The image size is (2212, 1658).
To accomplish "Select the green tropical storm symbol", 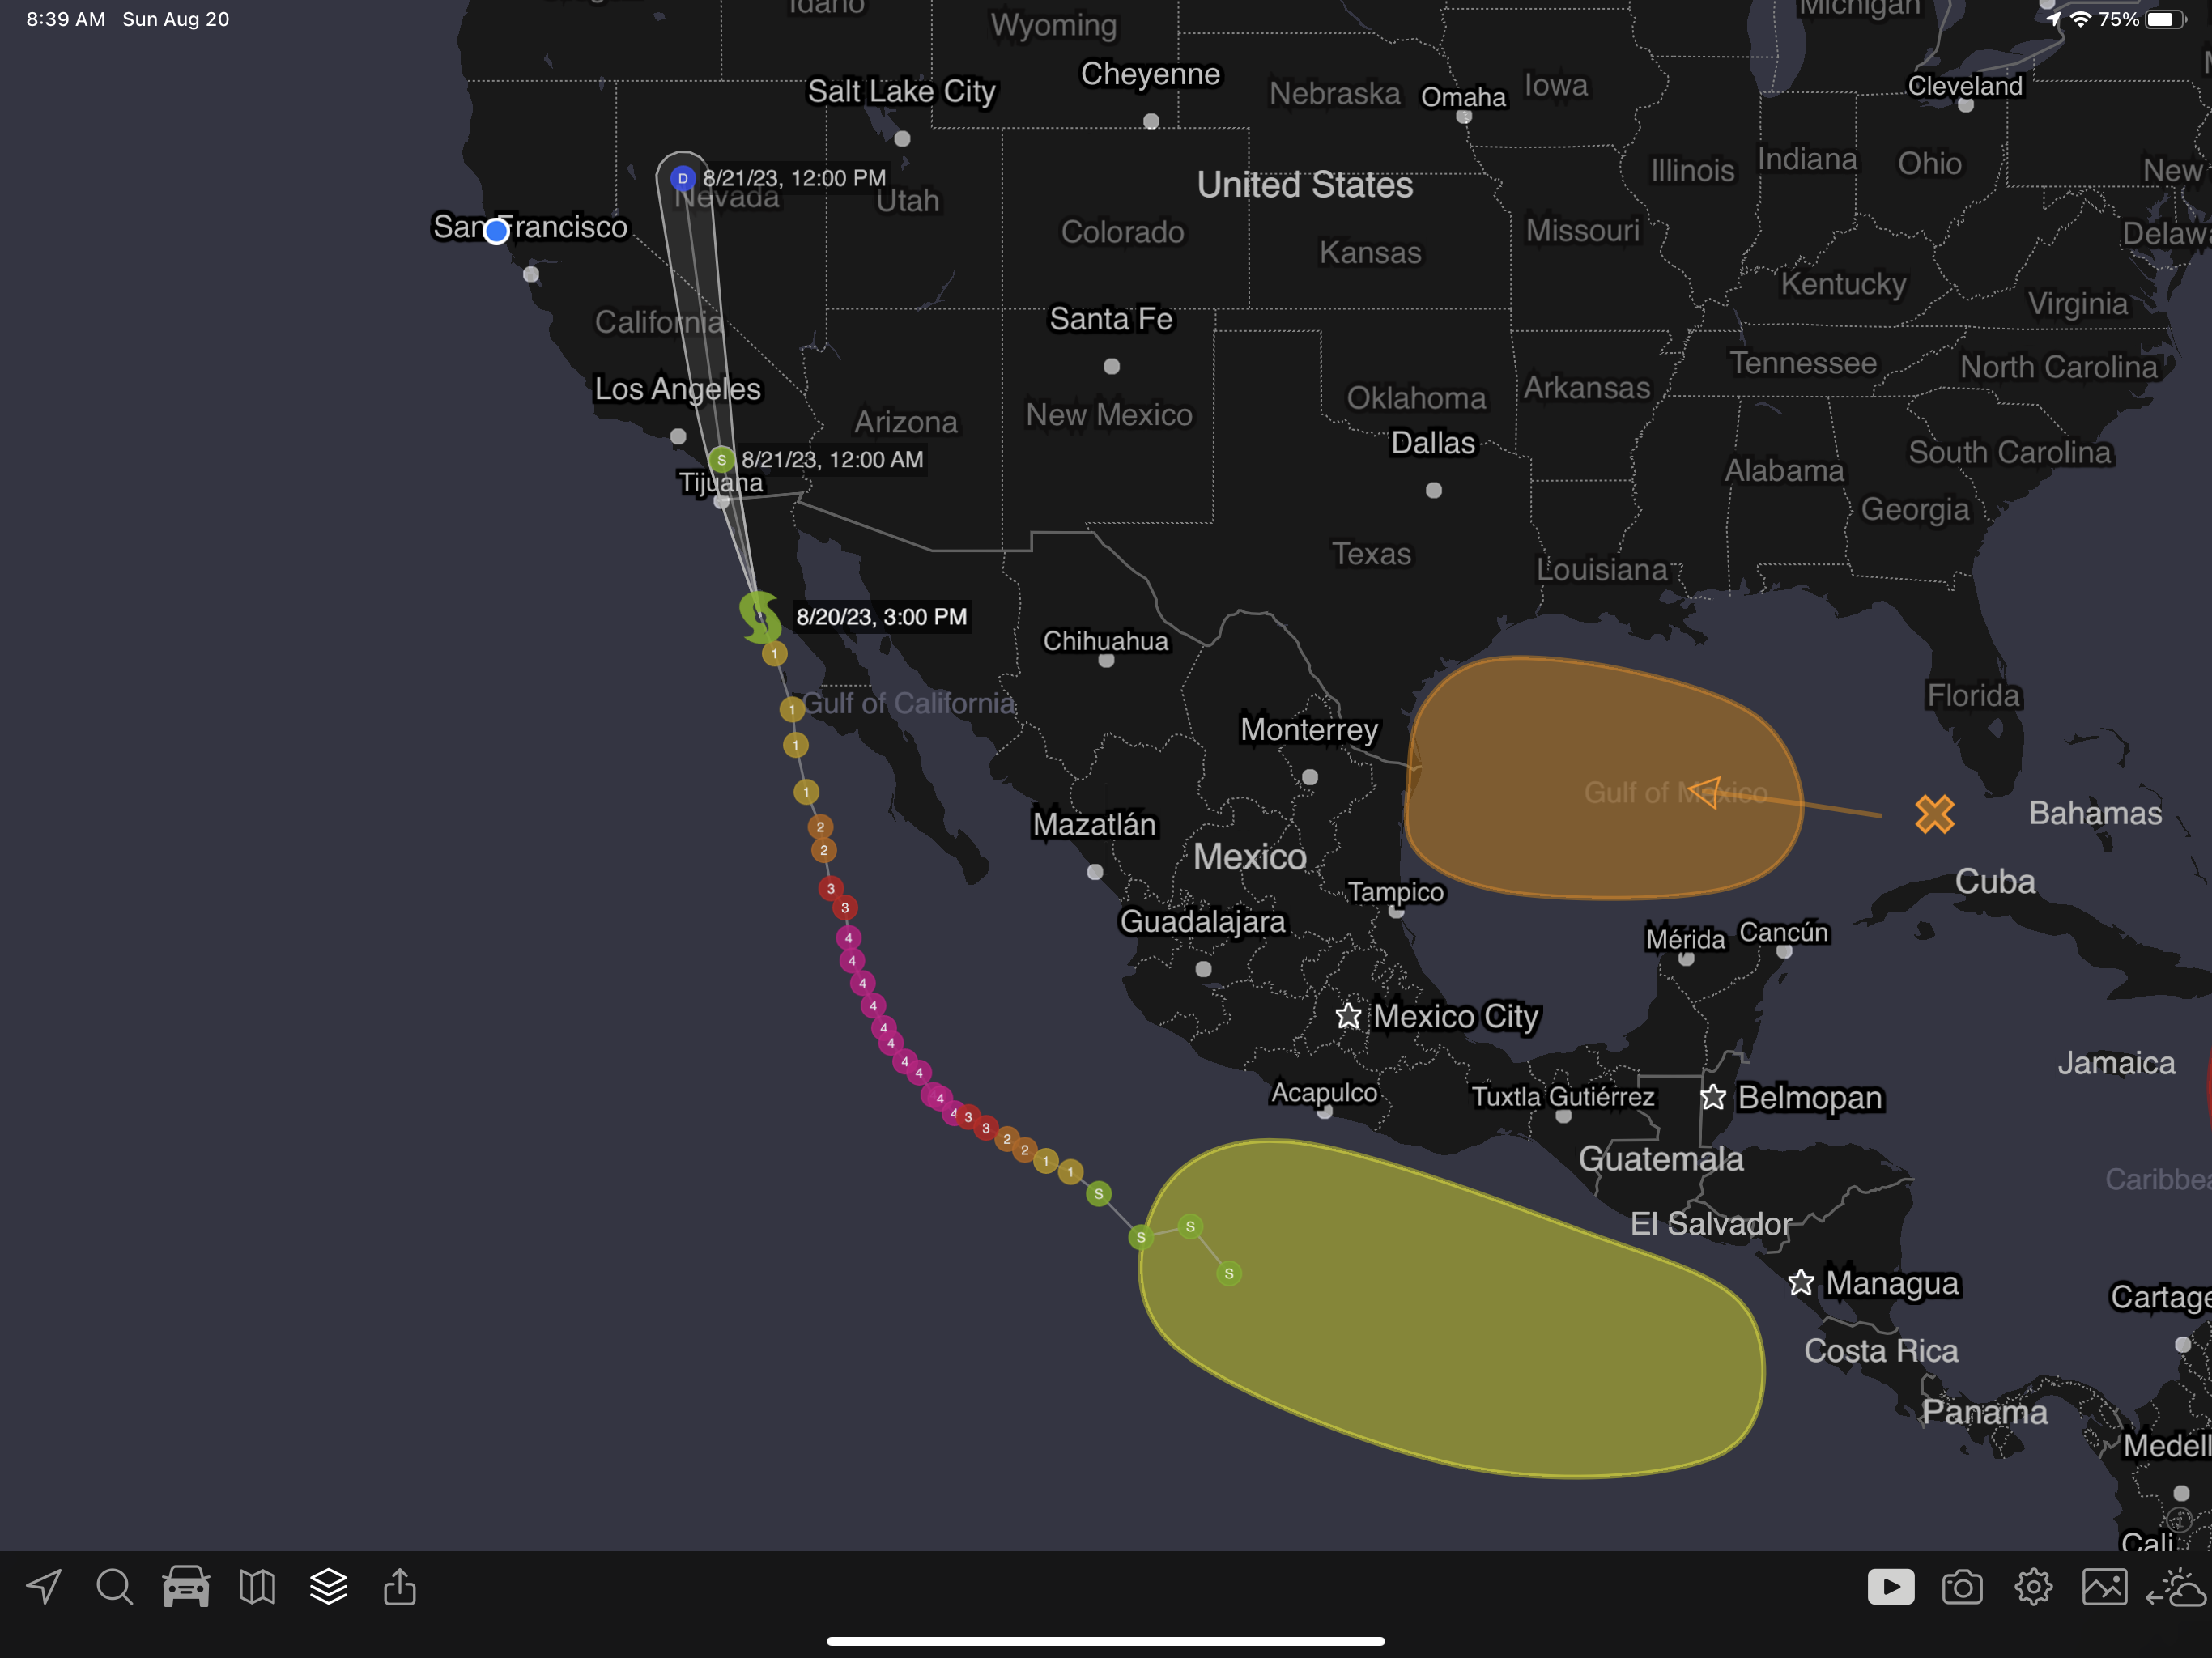I will click(x=760, y=617).
